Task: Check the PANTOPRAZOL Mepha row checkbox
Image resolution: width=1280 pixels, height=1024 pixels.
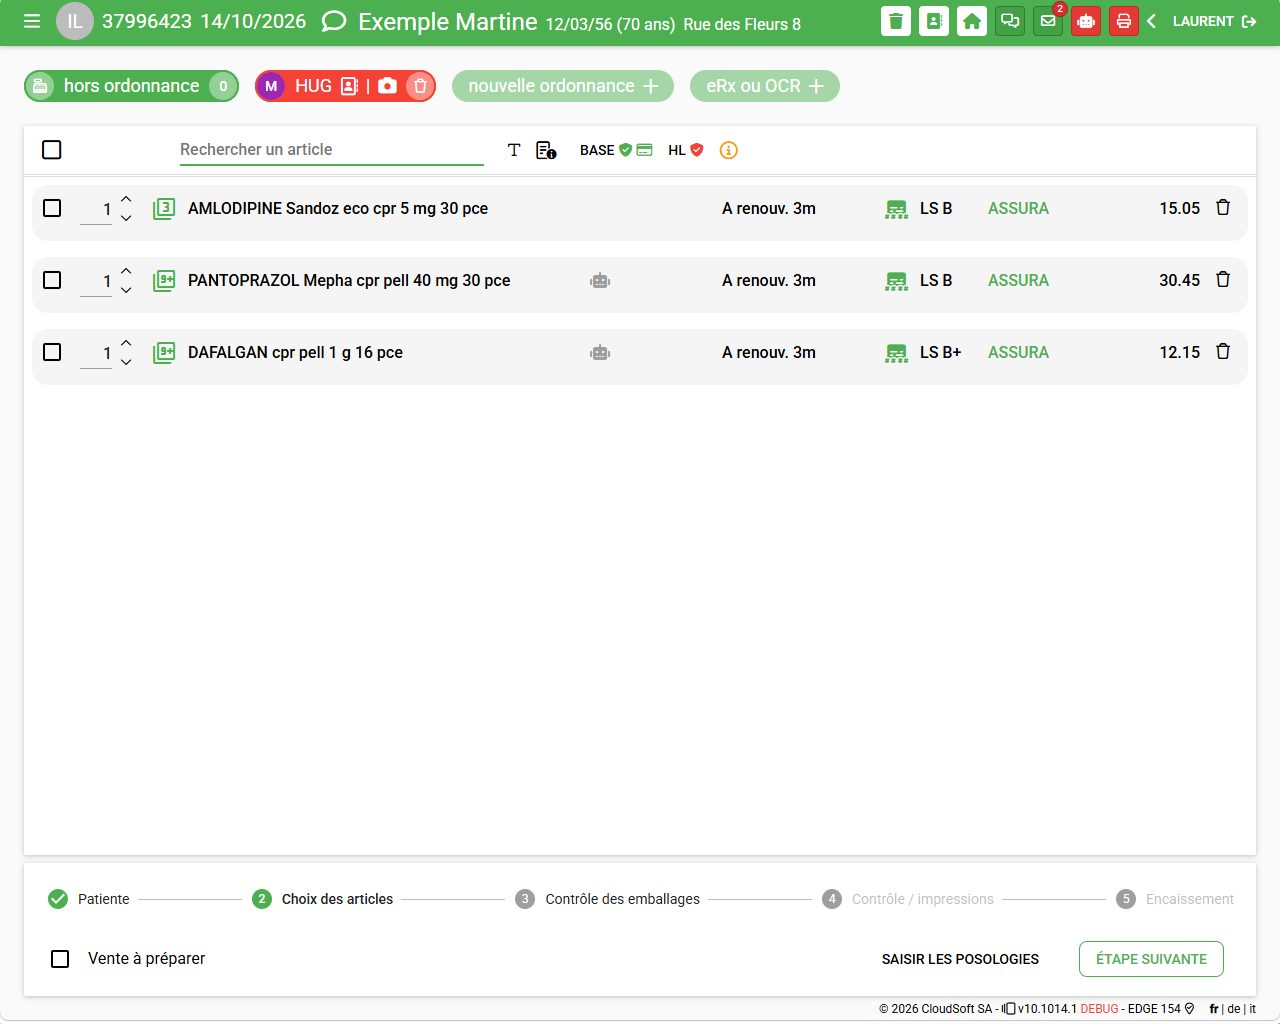Action: coord(52,280)
